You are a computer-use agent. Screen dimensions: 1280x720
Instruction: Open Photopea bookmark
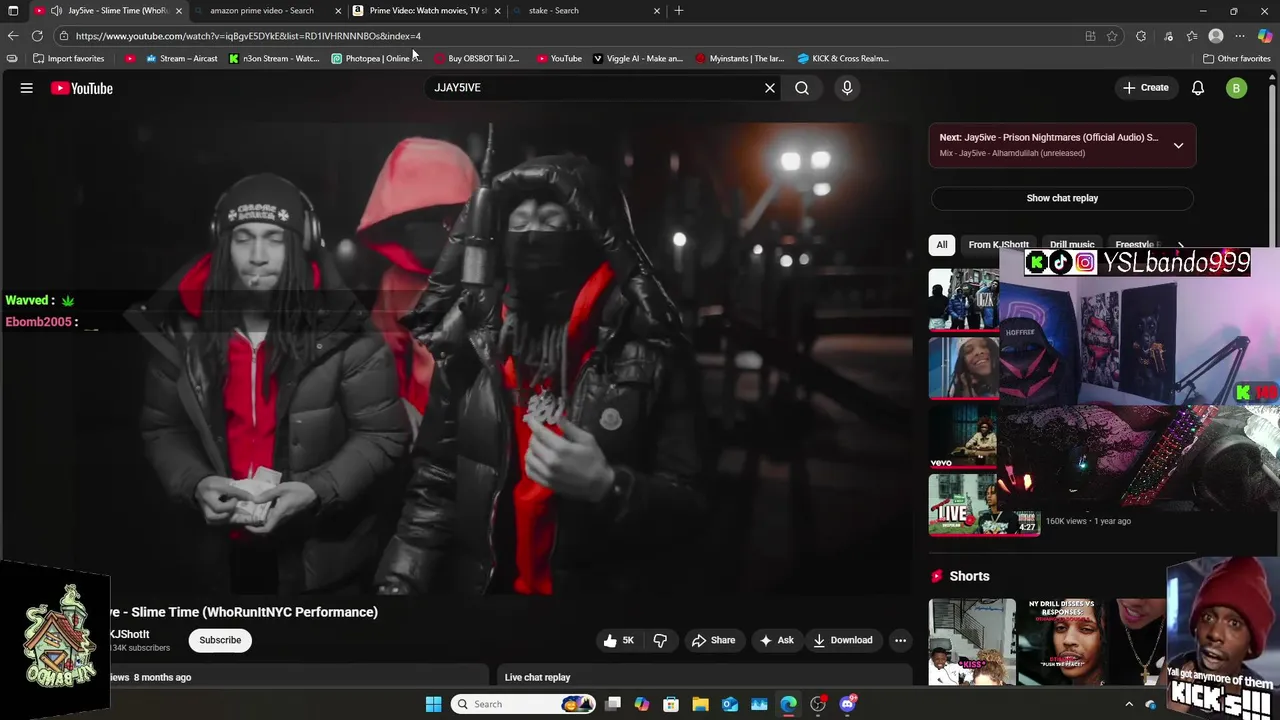[x=377, y=58]
